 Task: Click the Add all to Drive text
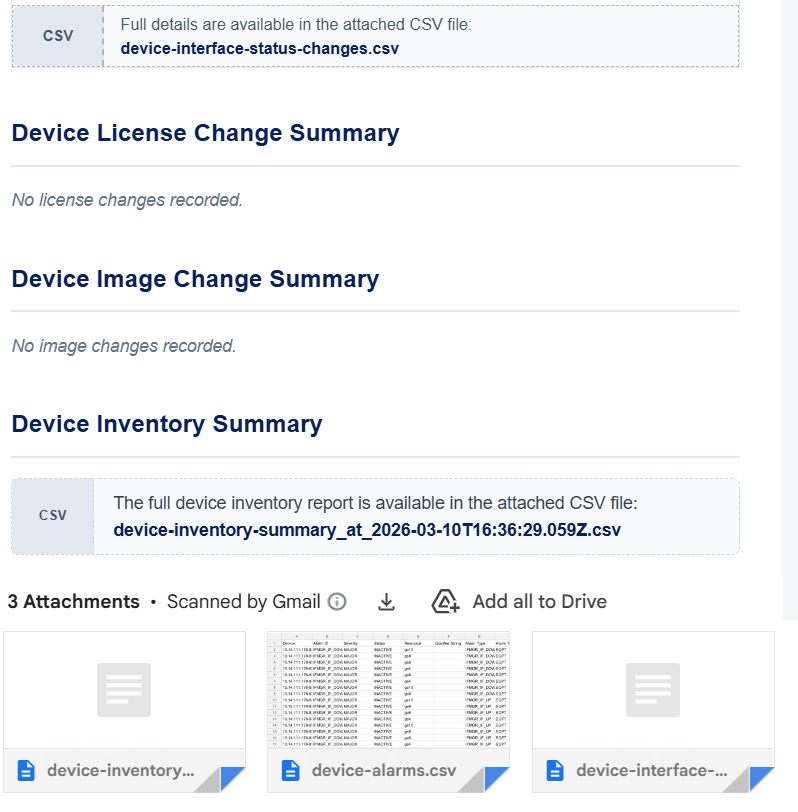point(539,602)
